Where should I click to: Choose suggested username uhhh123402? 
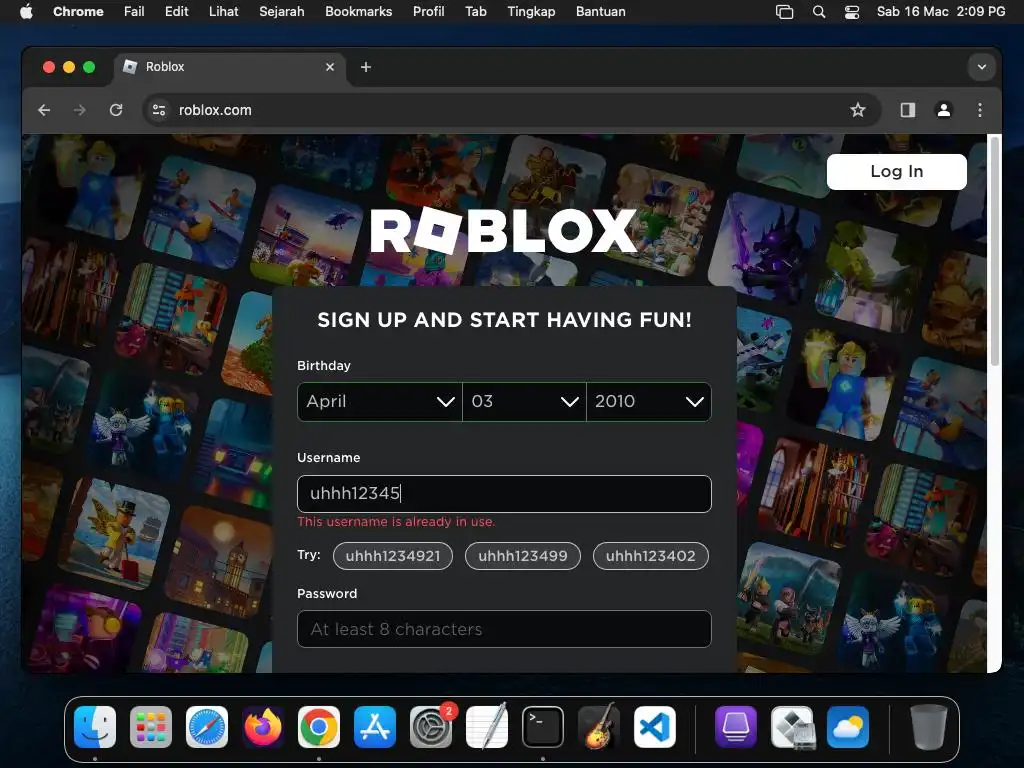coord(650,556)
